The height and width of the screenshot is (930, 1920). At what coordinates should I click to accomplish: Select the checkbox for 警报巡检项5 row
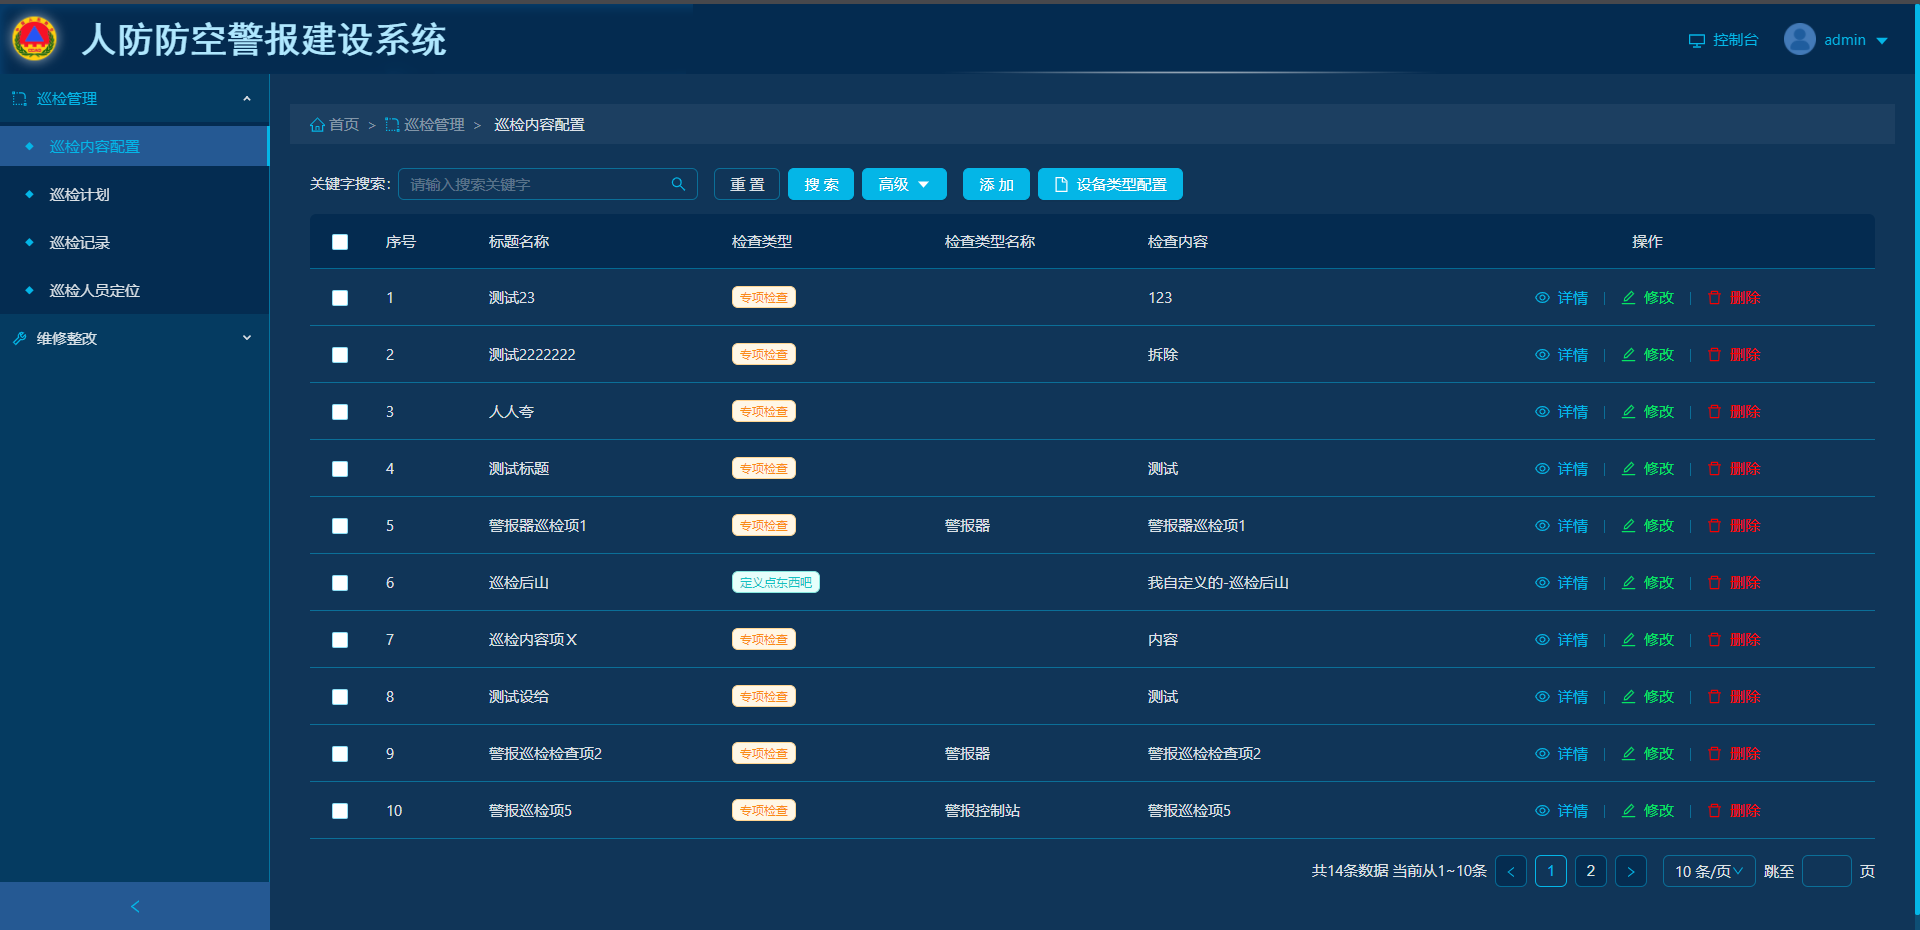pos(340,811)
